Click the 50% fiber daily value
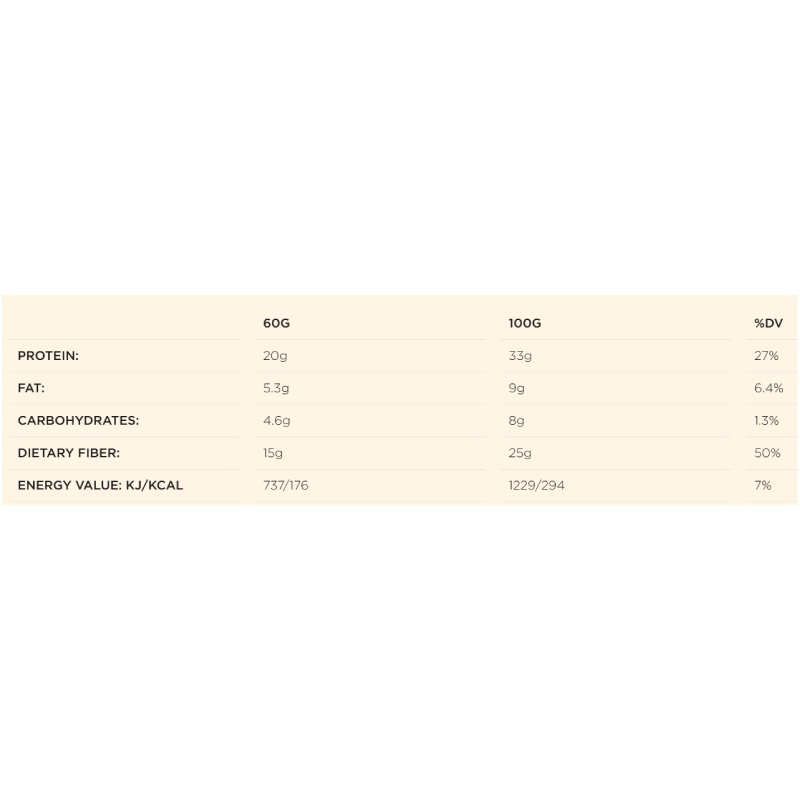Image resolution: width=800 pixels, height=800 pixels. pos(767,453)
